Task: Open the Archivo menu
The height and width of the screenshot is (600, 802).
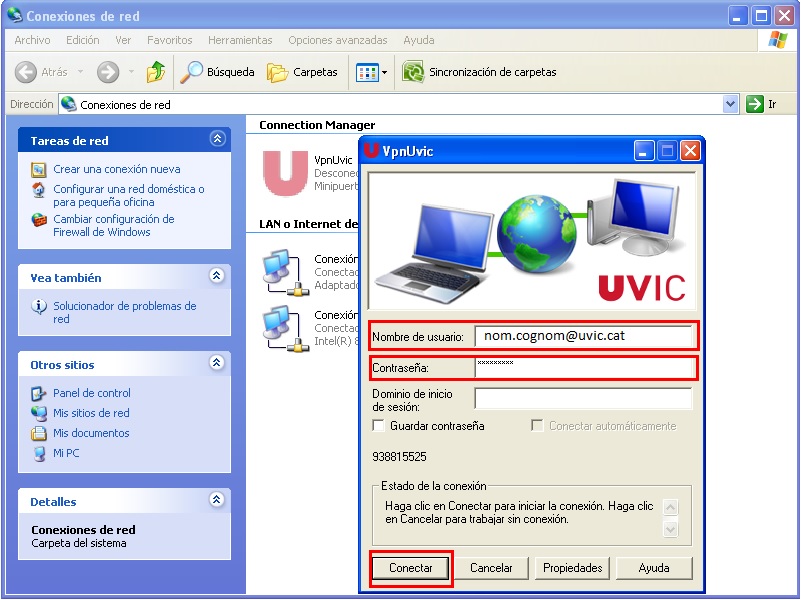Action: point(32,40)
